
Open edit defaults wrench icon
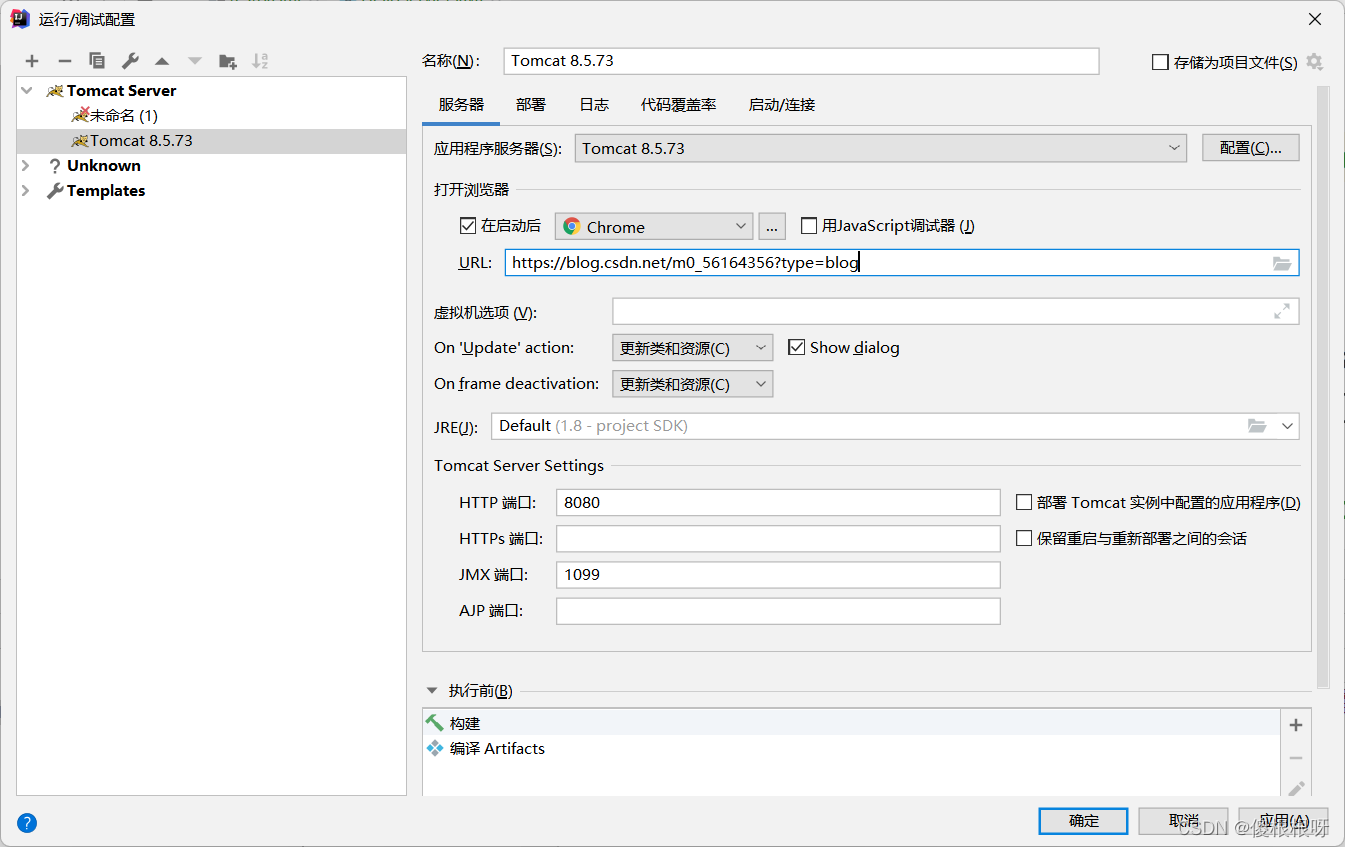pyautogui.click(x=130, y=61)
